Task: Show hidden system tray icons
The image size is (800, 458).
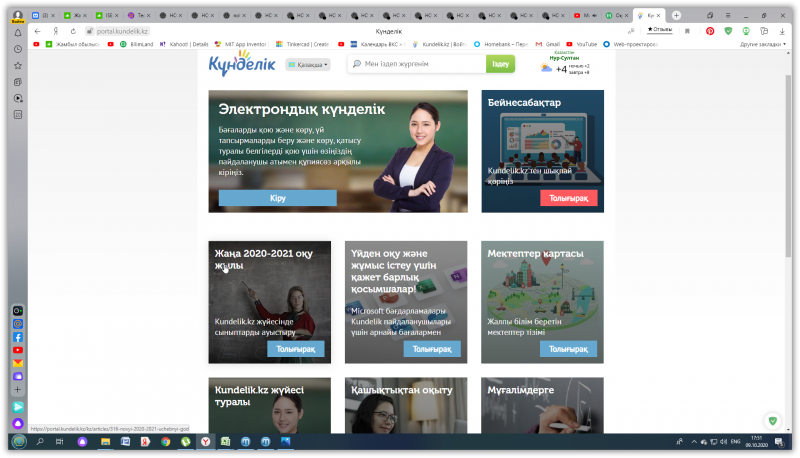Action: pos(693,442)
